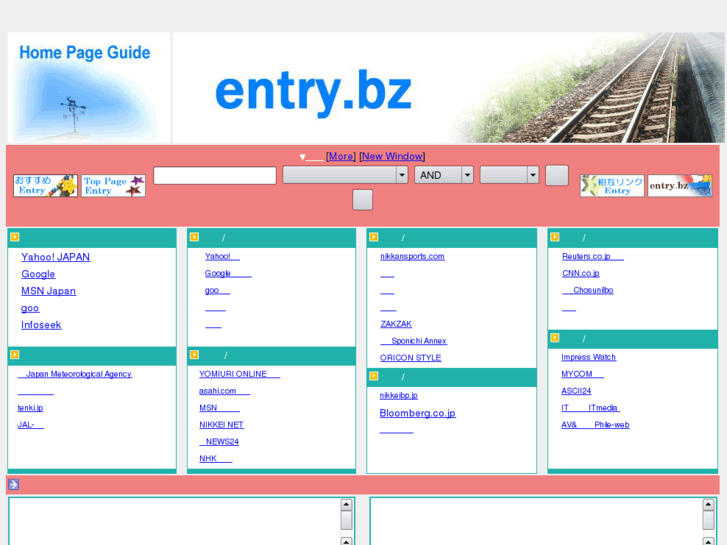Open asahi.com link
This screenshot has width=727, height=545.
tap(224, 391)
